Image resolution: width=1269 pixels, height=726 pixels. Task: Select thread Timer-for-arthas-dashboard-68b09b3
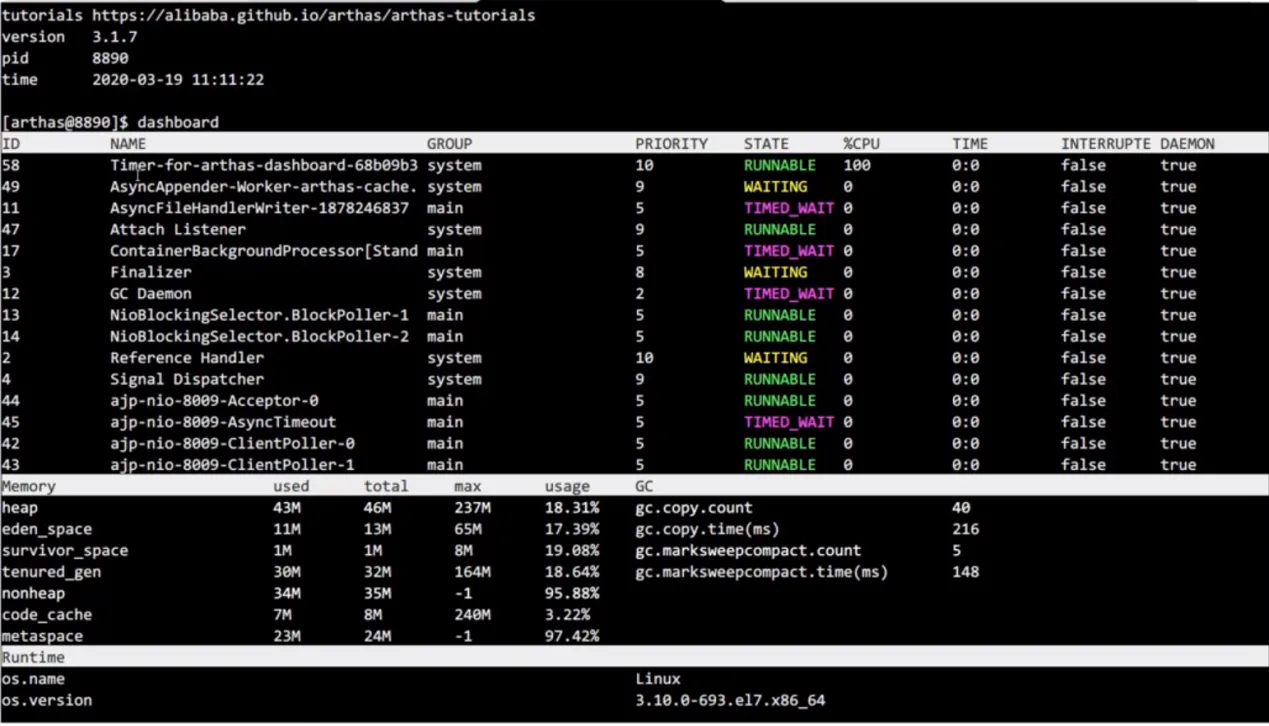(264, 165)
